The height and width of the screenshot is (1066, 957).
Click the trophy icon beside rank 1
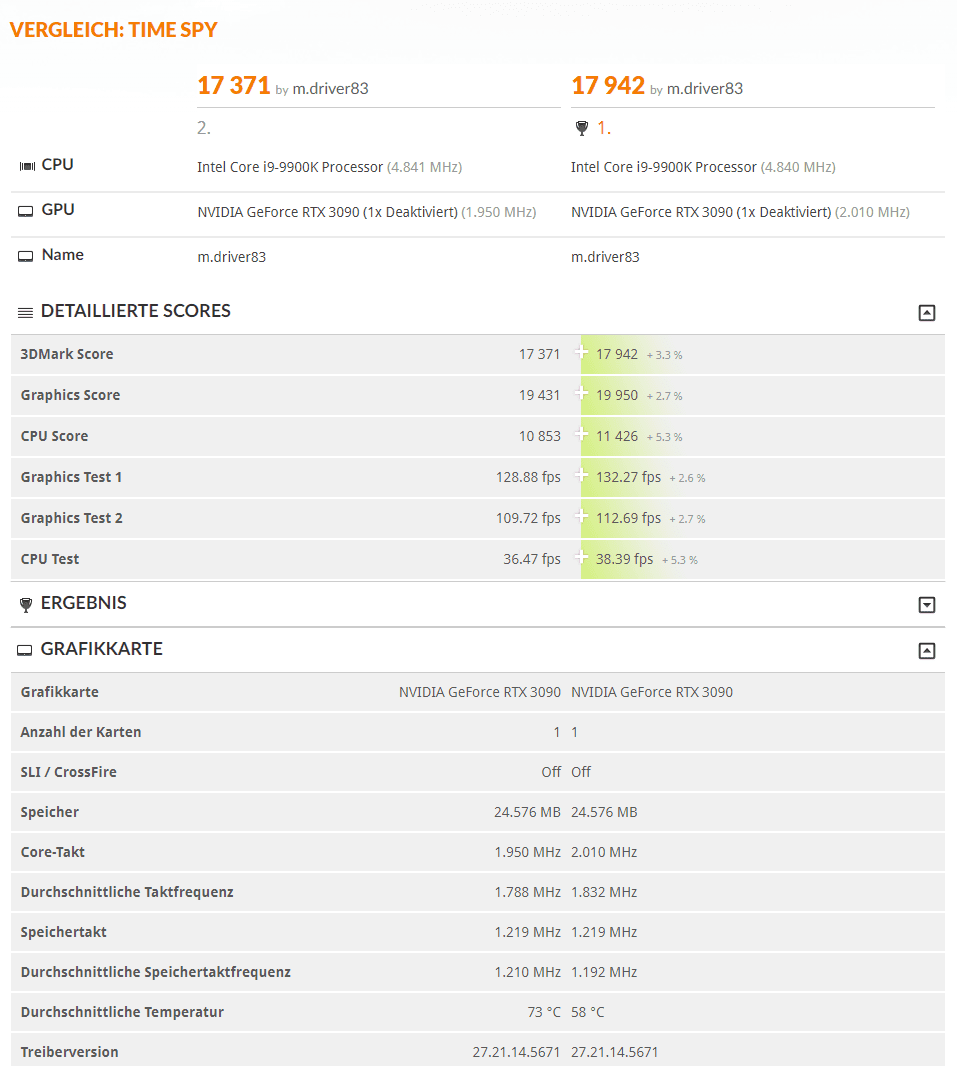pyautogui.click(x=582, y=128)
